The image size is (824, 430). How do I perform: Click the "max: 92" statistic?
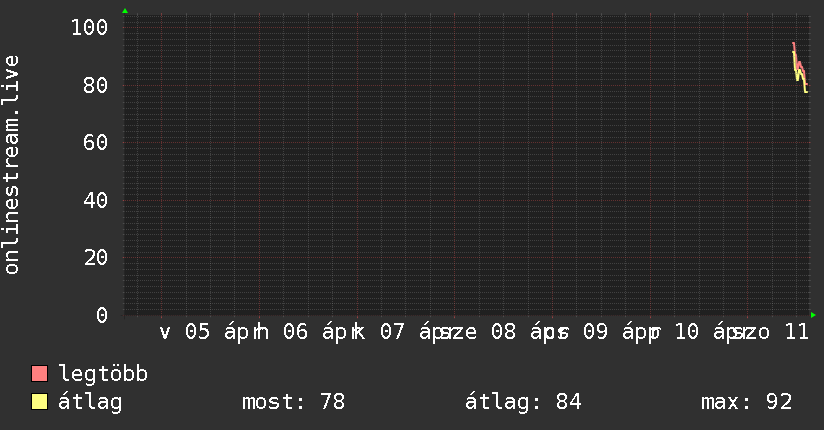(x=746, y=402)
